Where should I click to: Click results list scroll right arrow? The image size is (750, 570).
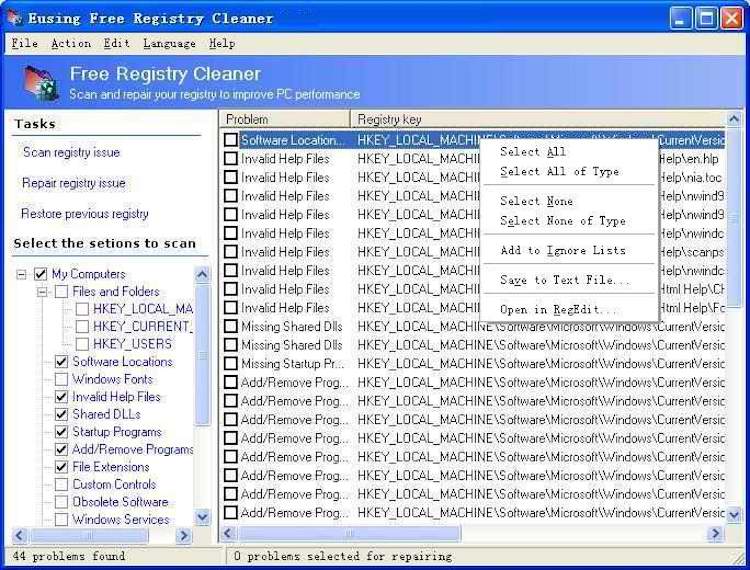pyautogui.click(x=716, y=534)
